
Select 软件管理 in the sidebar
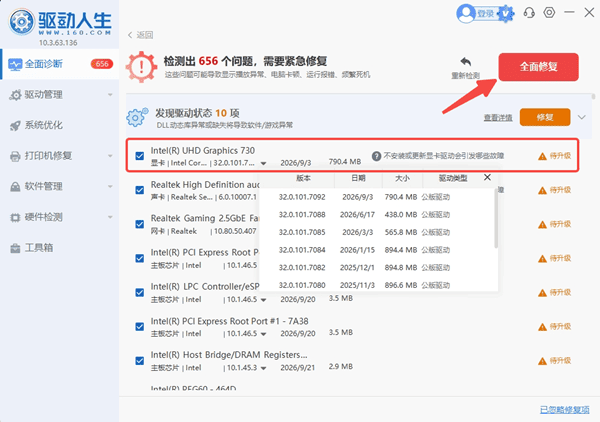pos(60,186)
